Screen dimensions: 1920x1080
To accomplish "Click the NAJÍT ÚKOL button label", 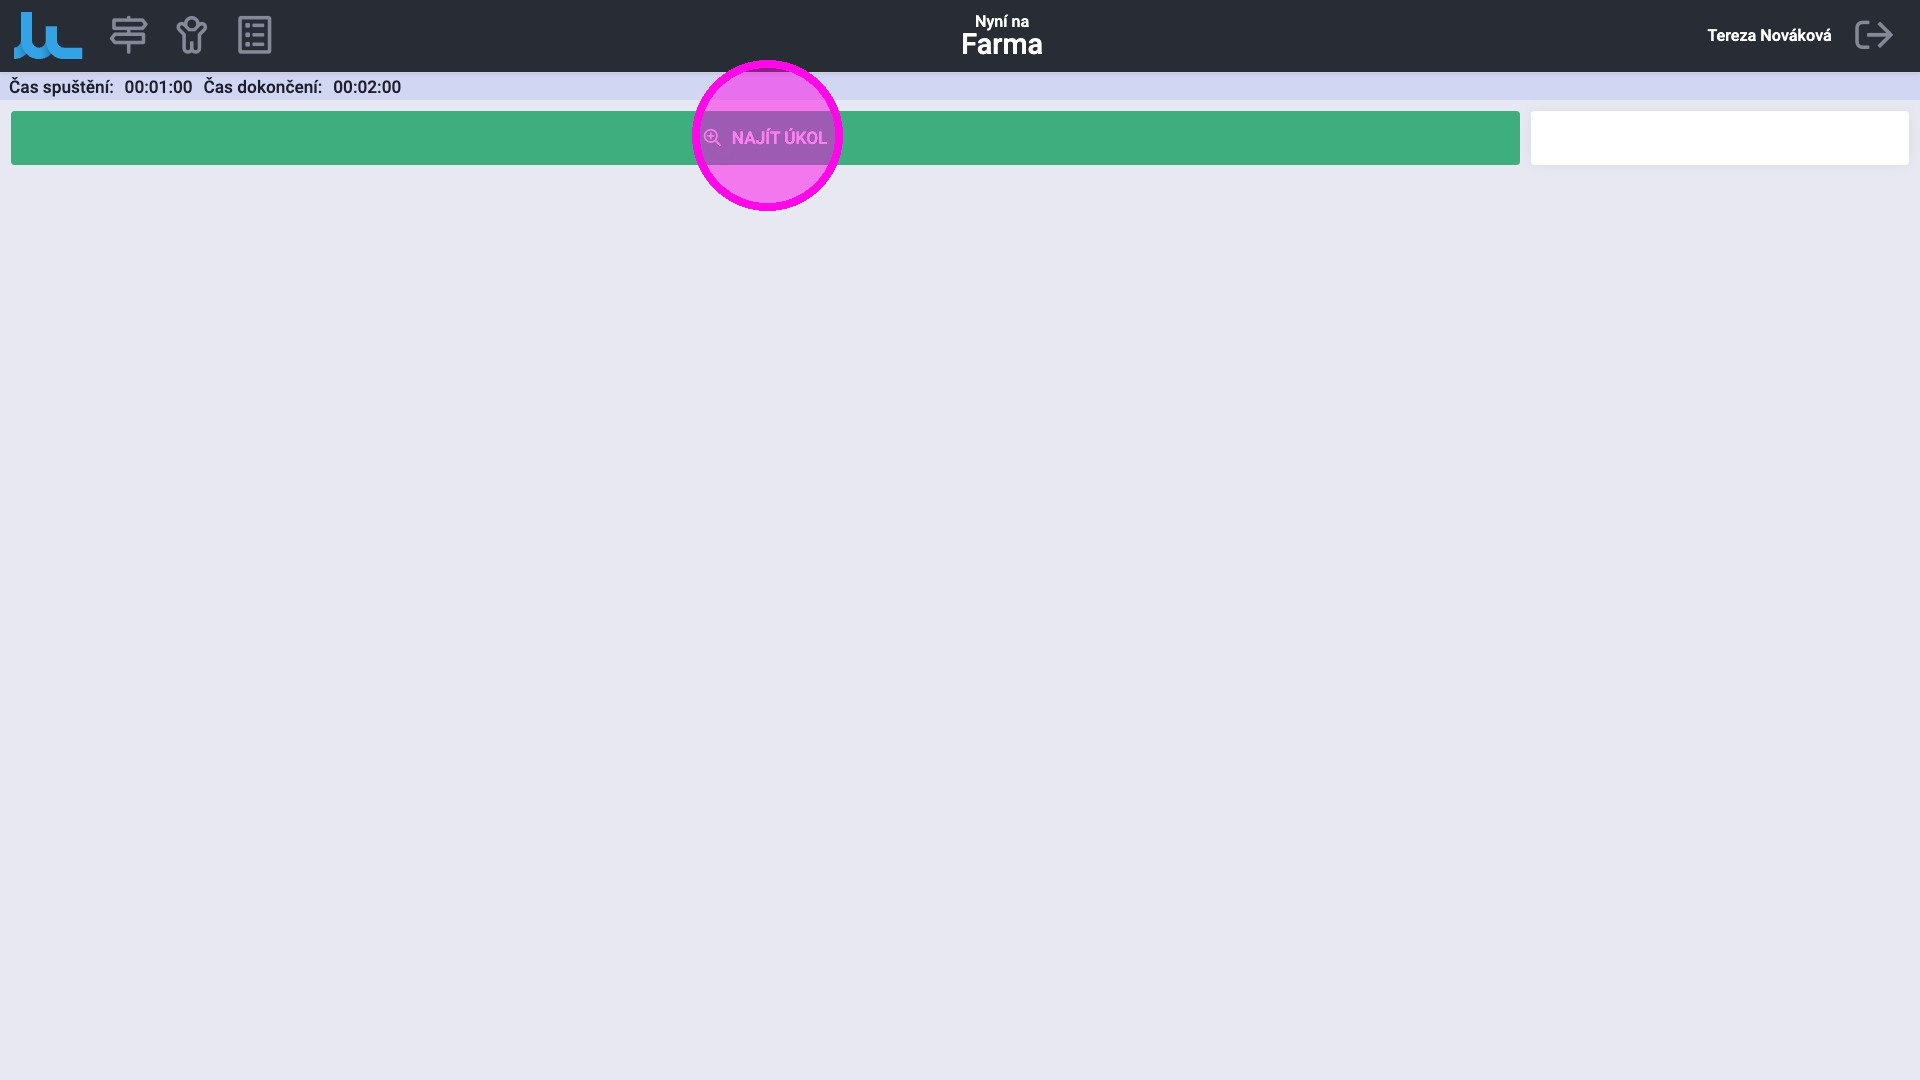I will [779, 138].
